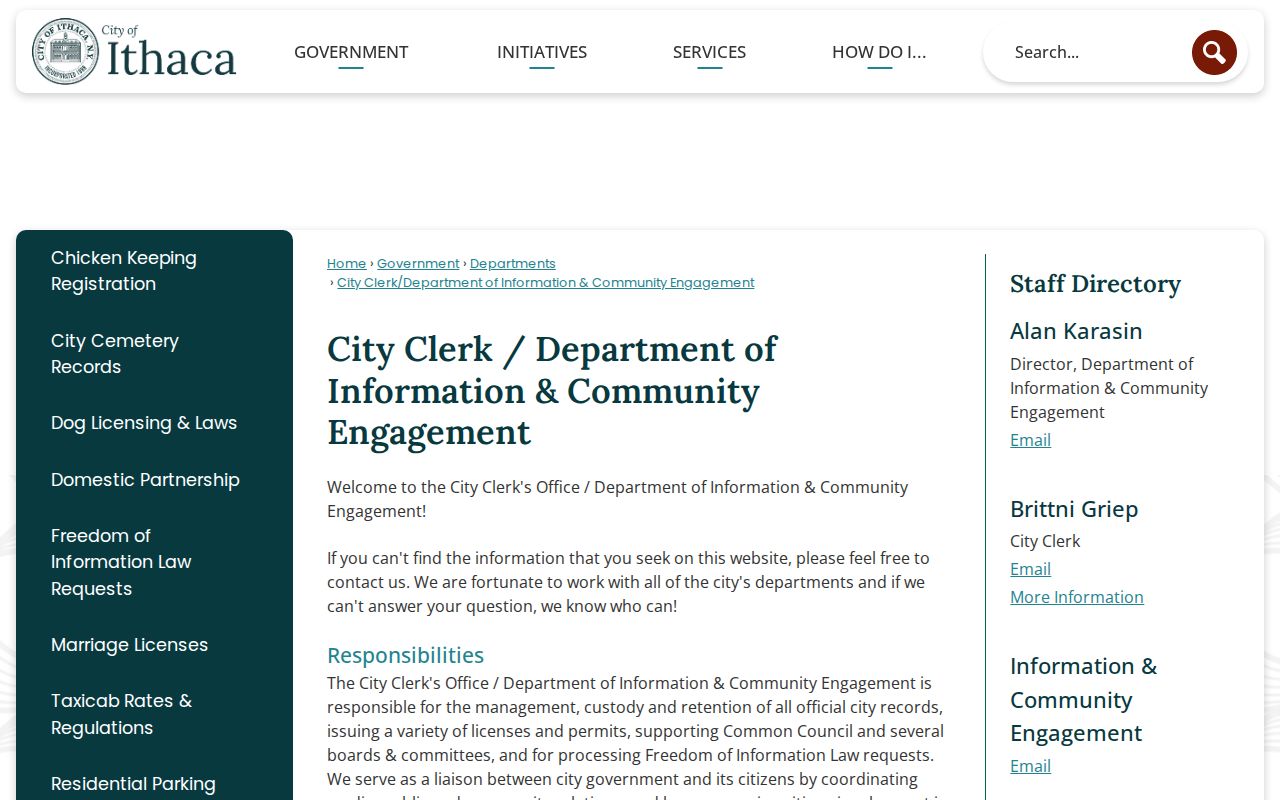Click the Information & Community Engagement directory heading

pyautogui.click(x=1083, y=699)
